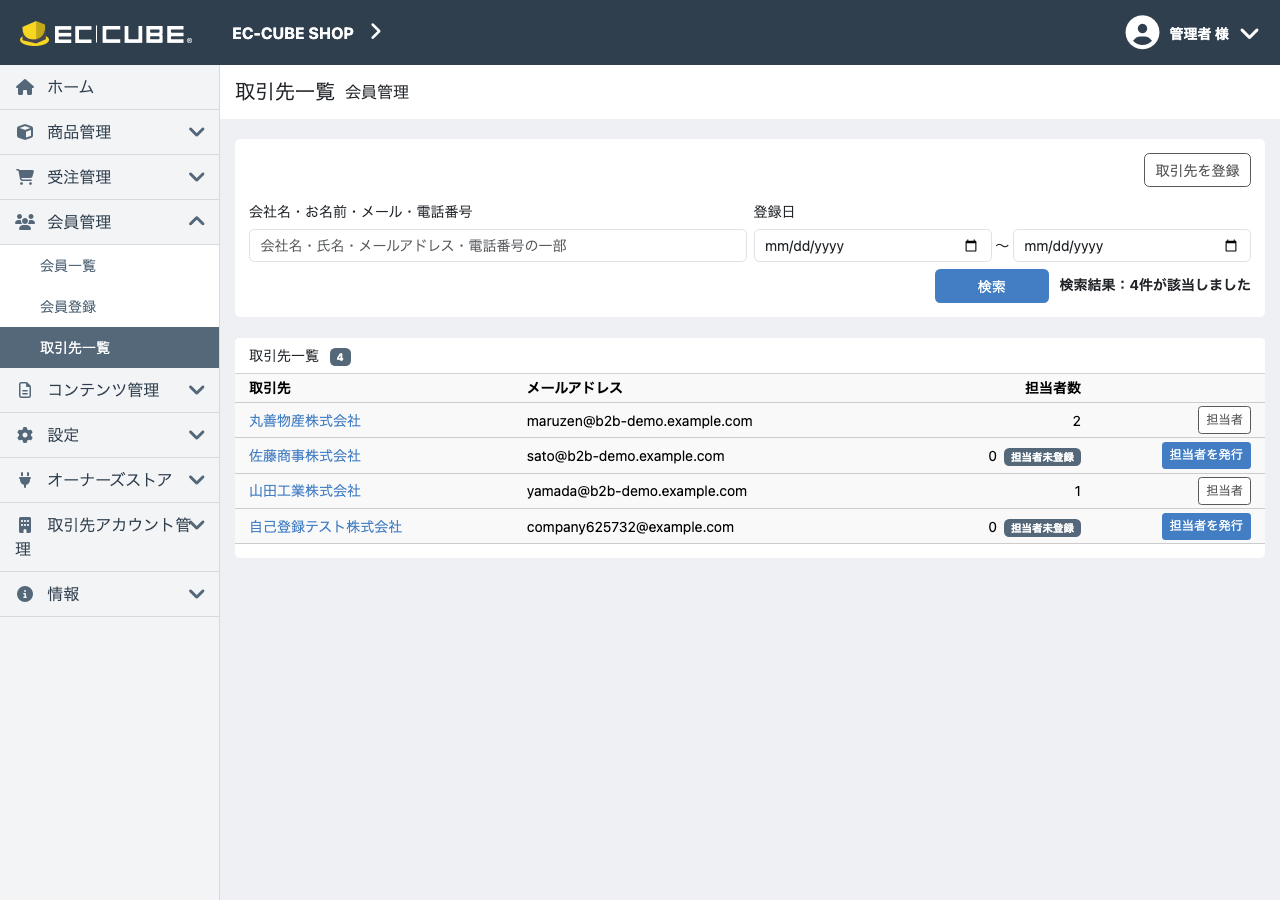Click the arrow next to EC-CUBE SHOP
This screenshot has height=900, width=1280.
tap(376, 32)
